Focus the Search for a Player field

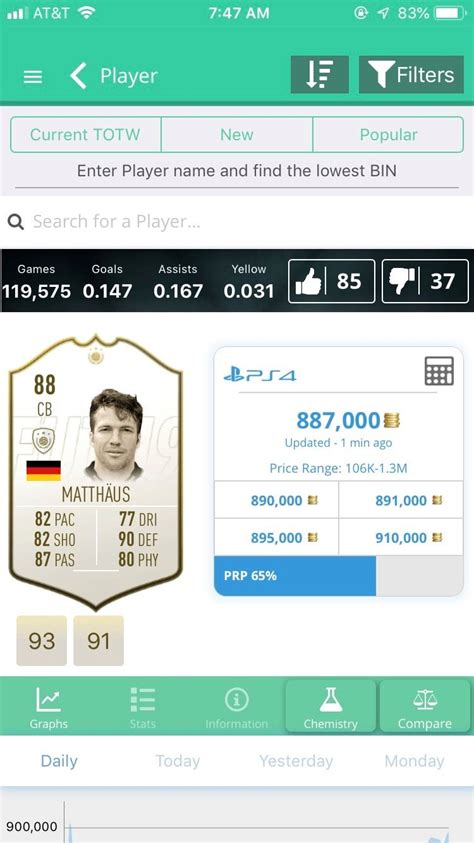(237, 222)
